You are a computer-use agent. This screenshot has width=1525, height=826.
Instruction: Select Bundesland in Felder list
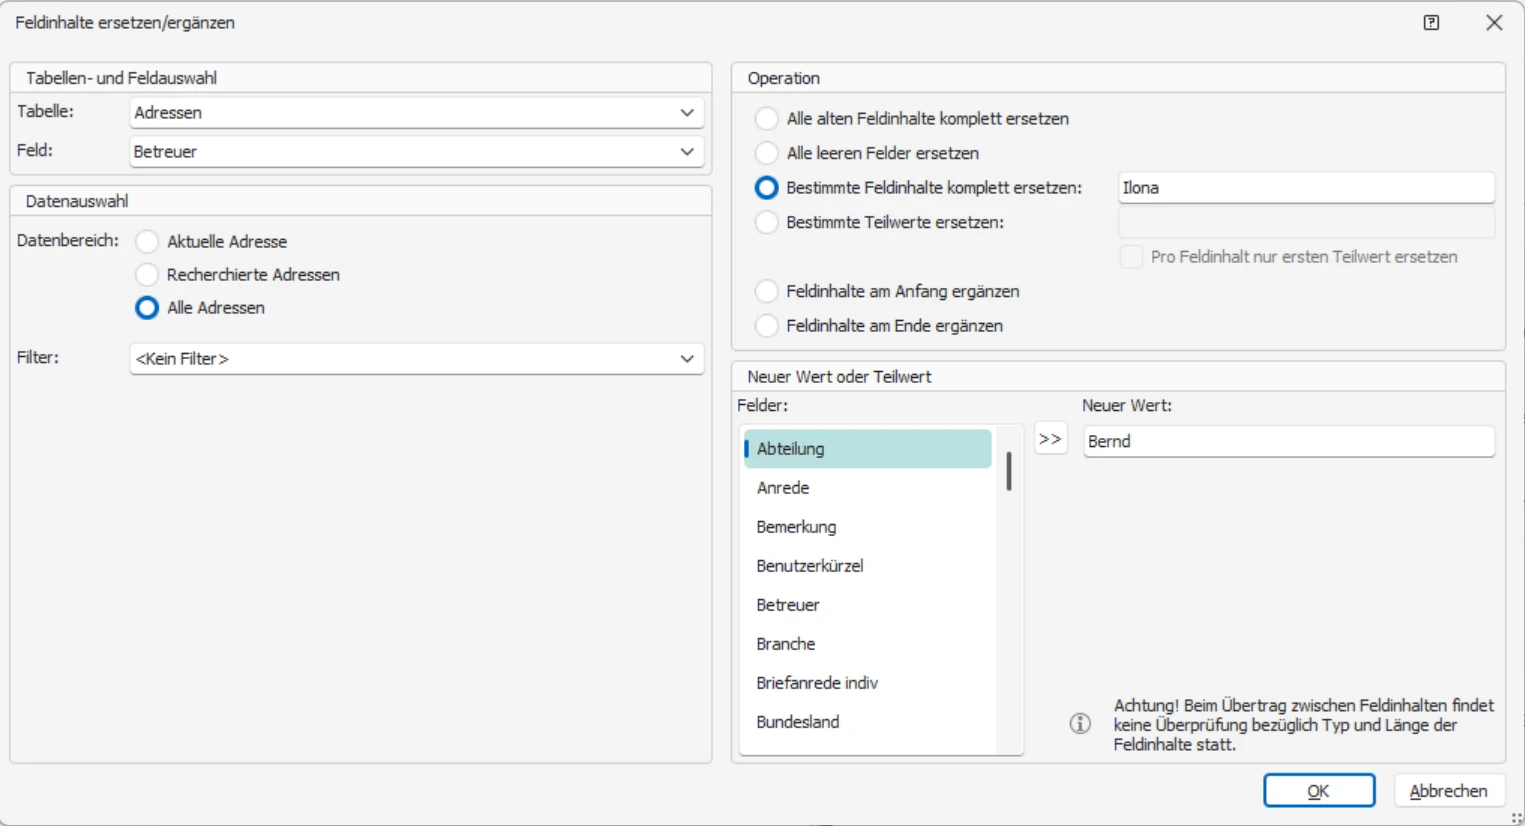pyautogui.click(x=868, y=722)
